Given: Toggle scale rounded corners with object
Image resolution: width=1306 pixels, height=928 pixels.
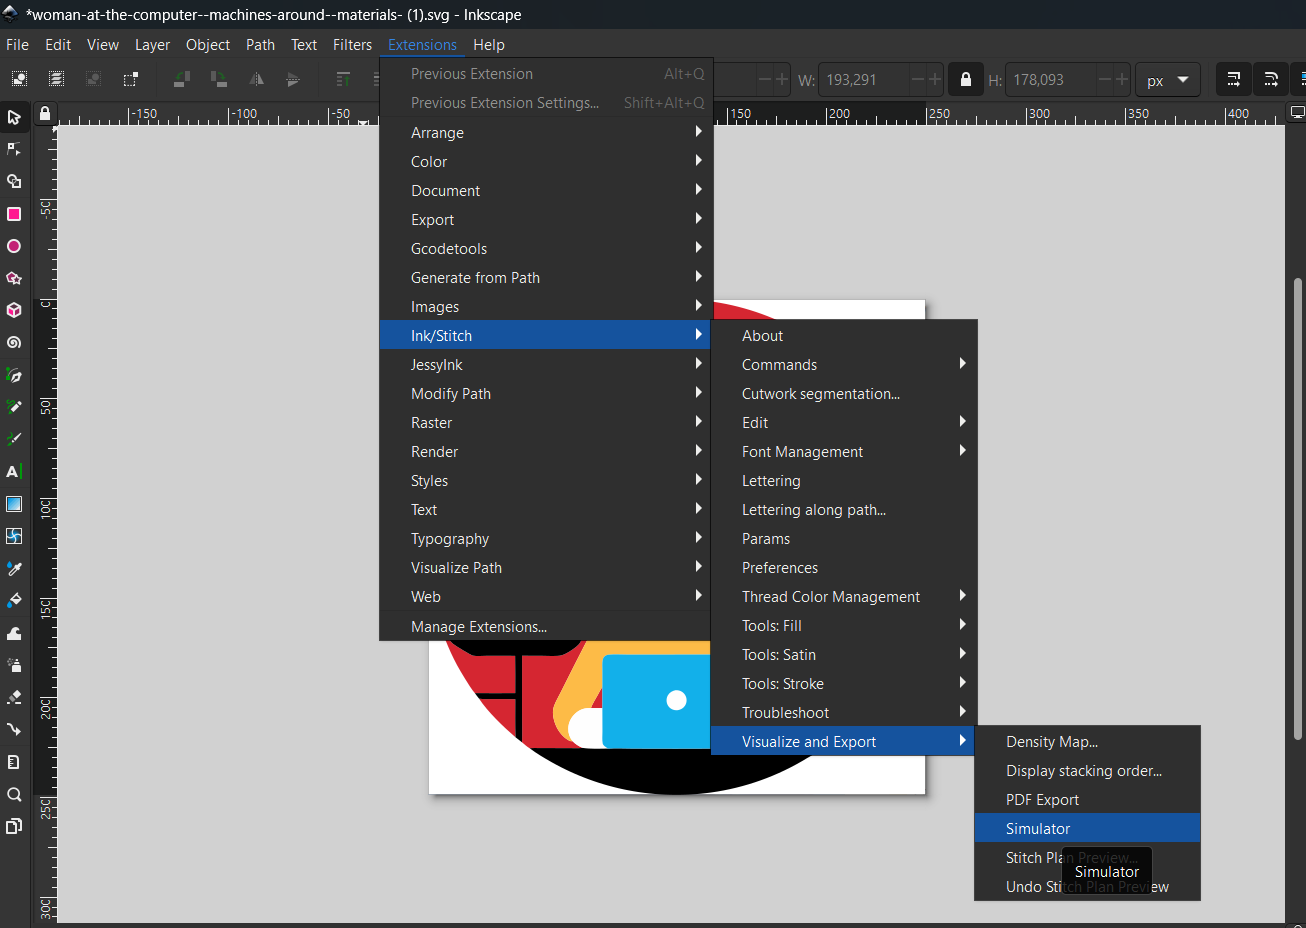Looking at the screenshot, I should (x=1270, y=79).
